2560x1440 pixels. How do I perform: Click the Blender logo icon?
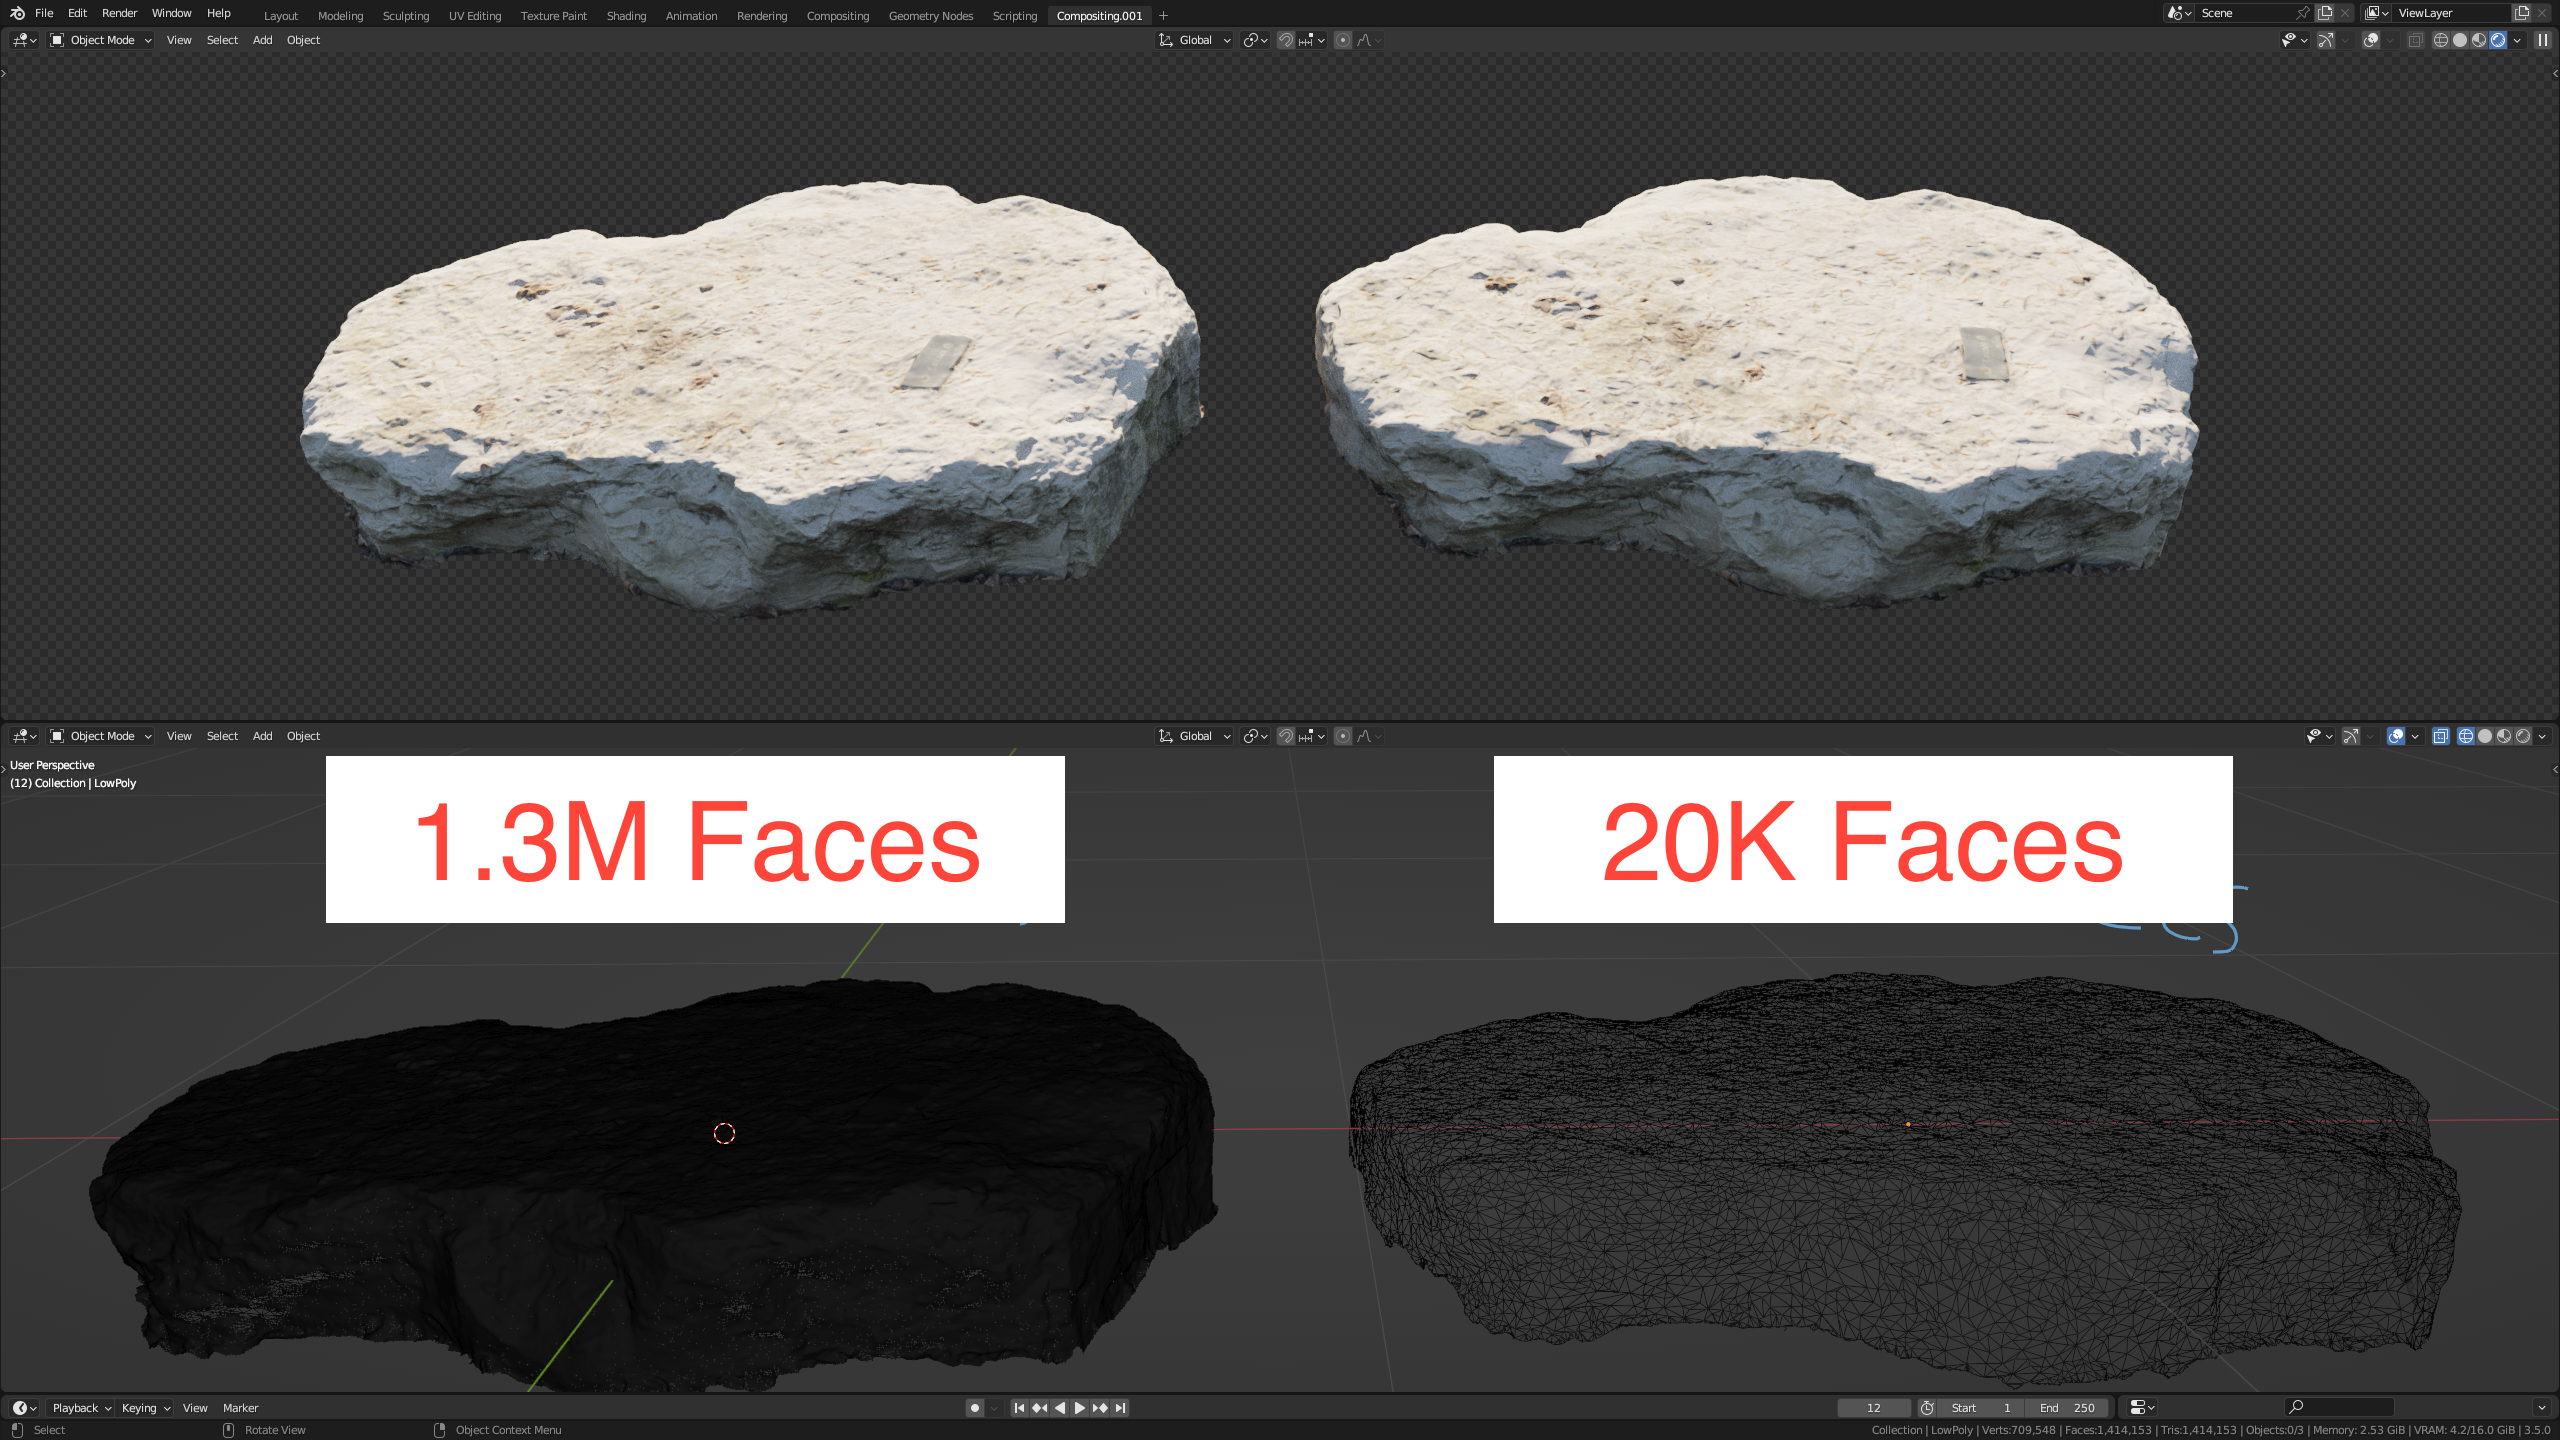(x=17, y=13)
